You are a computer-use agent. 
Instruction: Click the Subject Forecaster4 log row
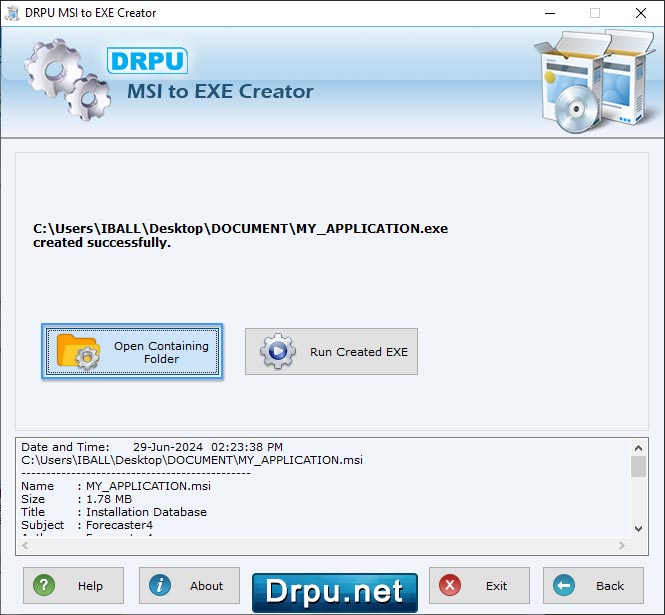click(87, 525)
